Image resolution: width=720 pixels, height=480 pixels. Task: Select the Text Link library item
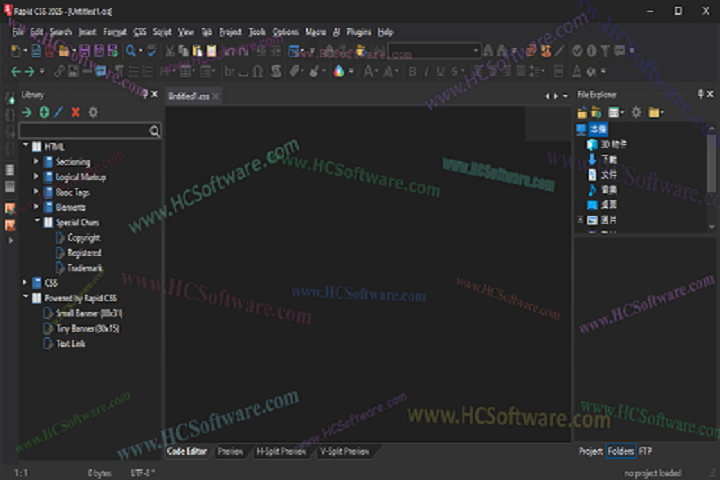pyautogui.click(x=70, y=344)
